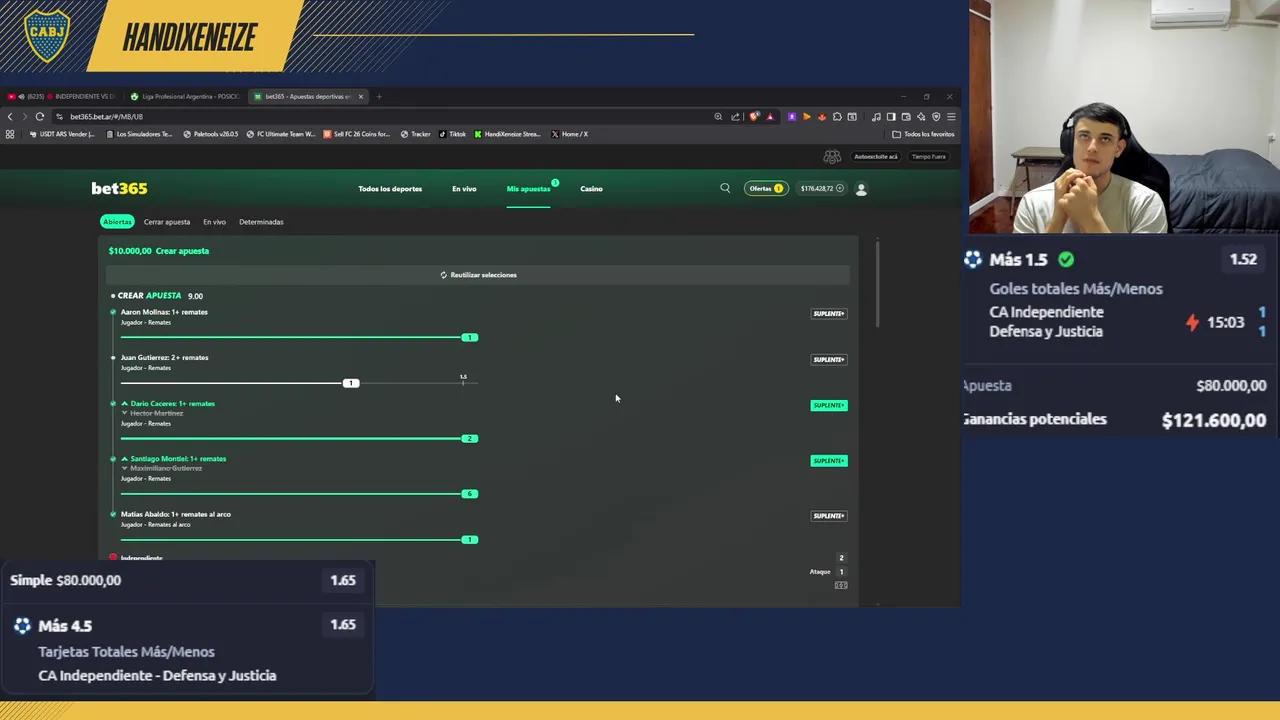Switch to the Liga Profesional Argentina browser tab
Screen dimensions: 1280x720
[x=185, y=97]
